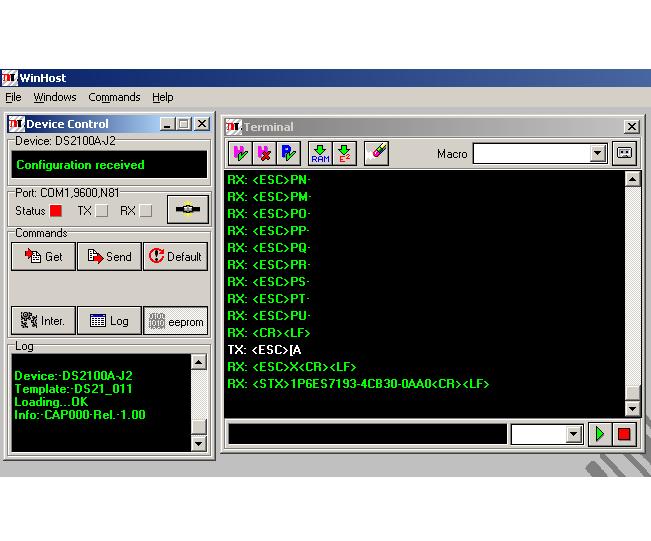651x541 pixels.
Task: Click the red stop button
Action: click(x=625, y=434)
